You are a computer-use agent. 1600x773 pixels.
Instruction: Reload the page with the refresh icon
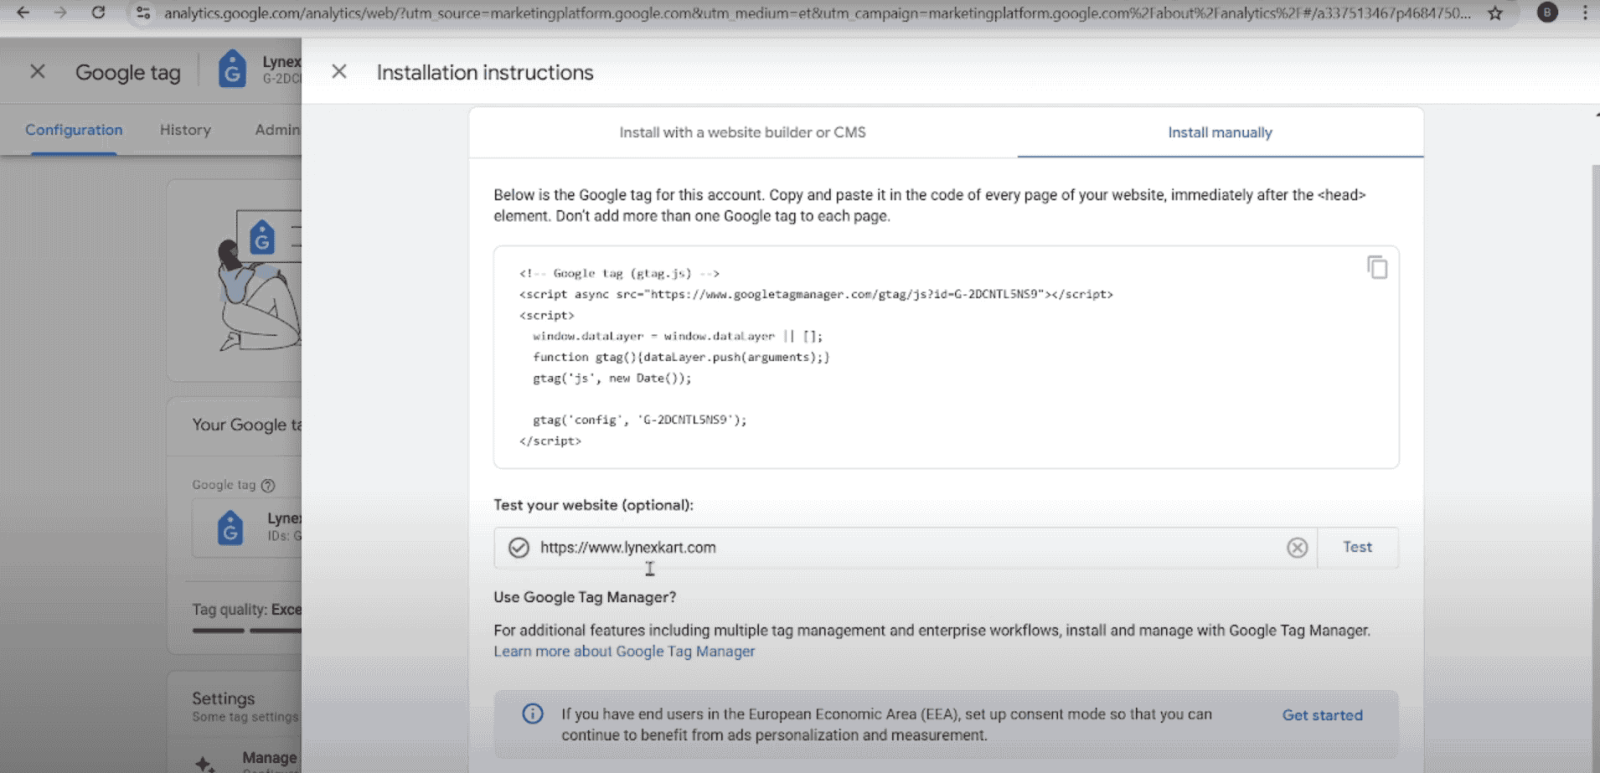click(x=98, y=13)
